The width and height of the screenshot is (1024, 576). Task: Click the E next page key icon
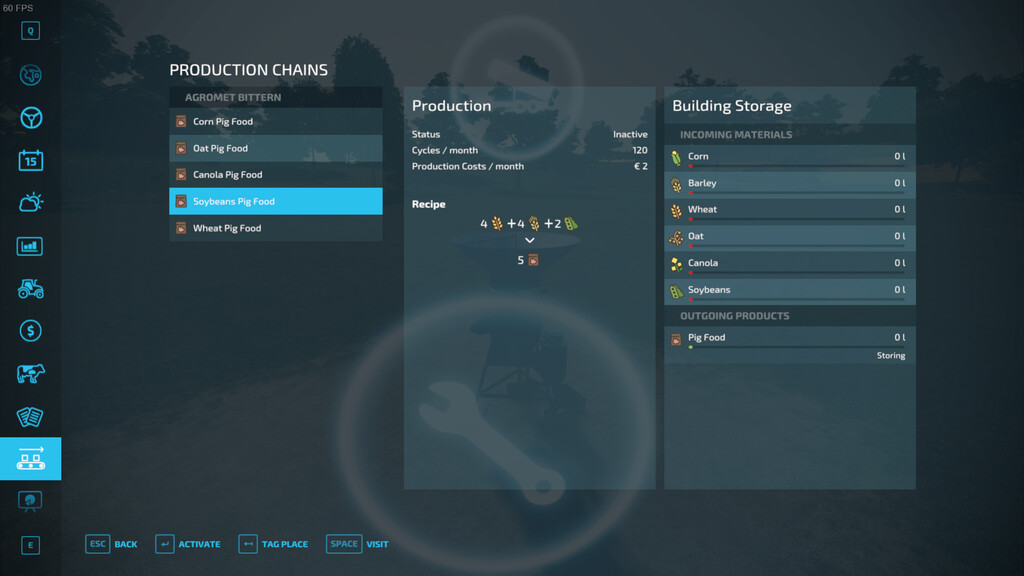[x=30, y=545]
